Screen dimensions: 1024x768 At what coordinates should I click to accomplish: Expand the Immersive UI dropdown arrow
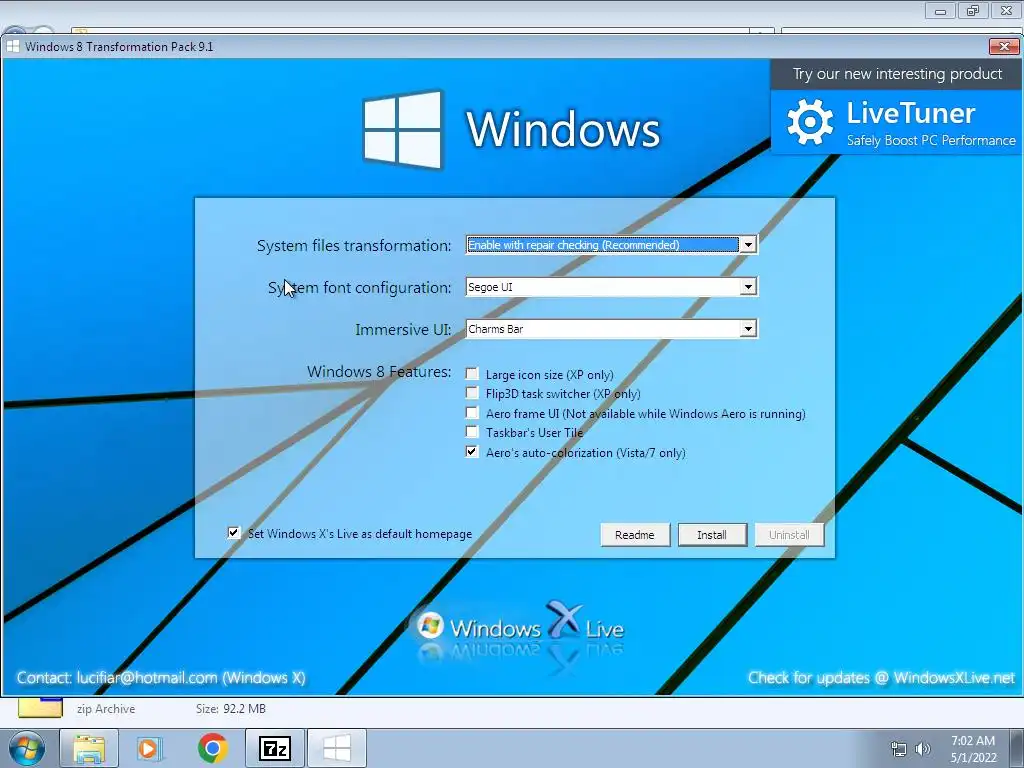[748, 328]
